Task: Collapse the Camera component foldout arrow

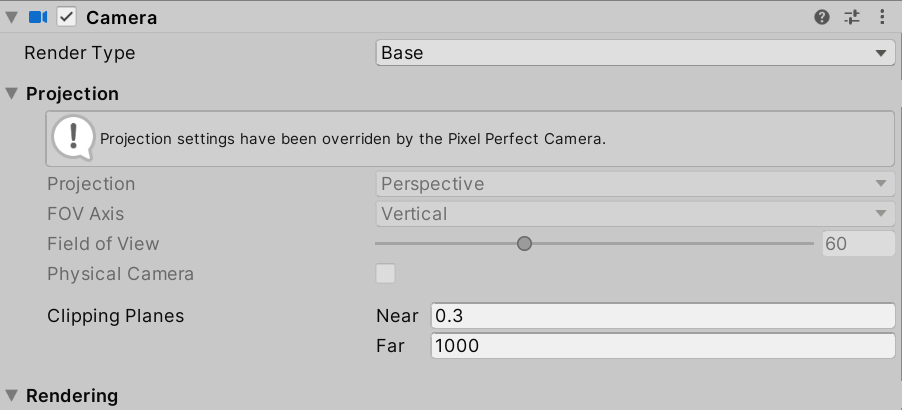Action: click(12, 17)
